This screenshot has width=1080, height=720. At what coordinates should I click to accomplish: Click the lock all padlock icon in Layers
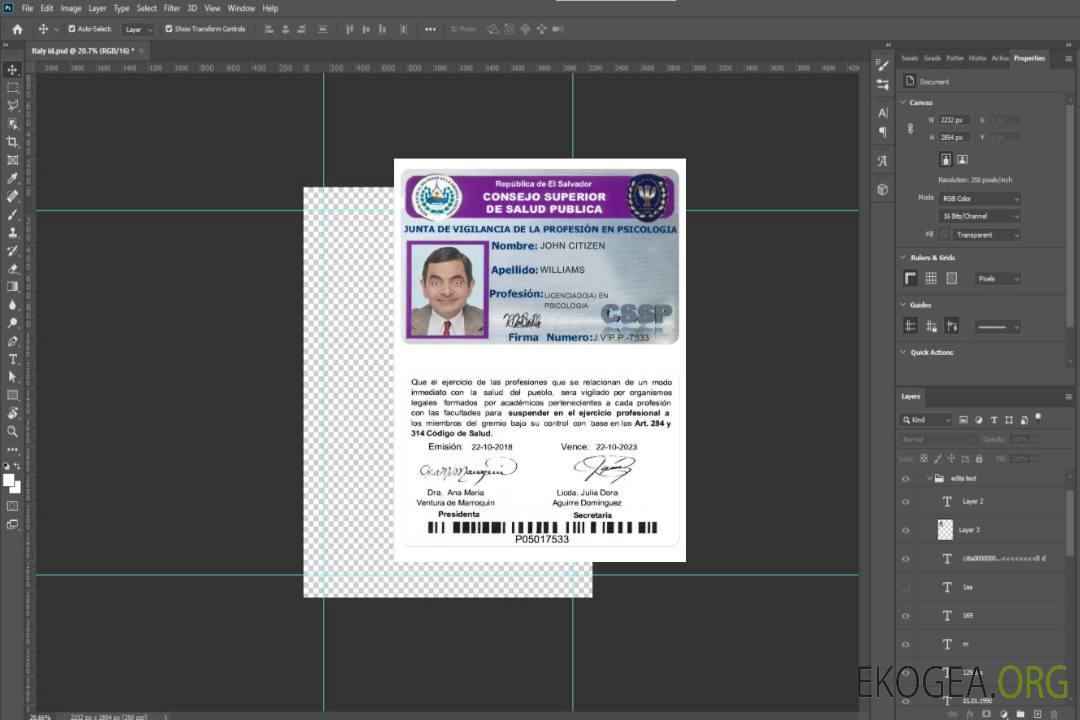[x=979, y=458]
